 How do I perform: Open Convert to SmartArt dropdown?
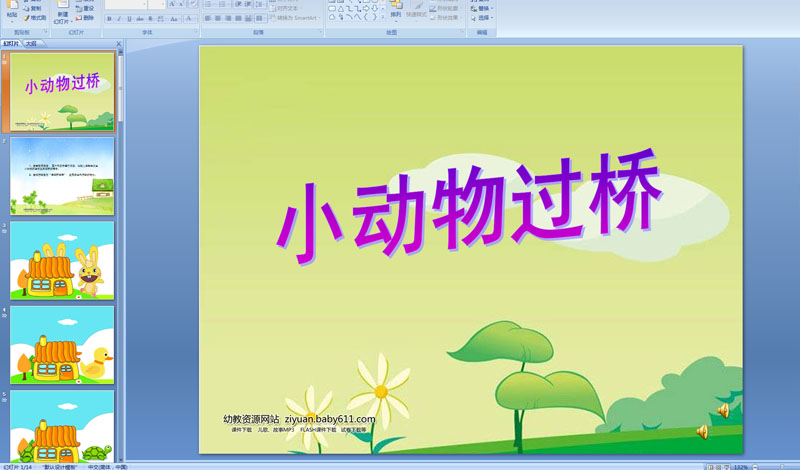pos(295,18)
